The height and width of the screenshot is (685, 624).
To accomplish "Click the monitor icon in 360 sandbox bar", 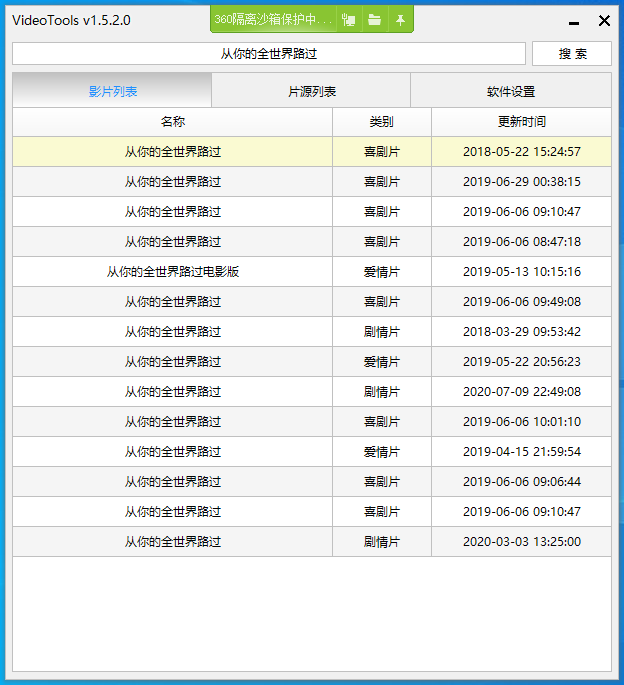I will [349, 20].
